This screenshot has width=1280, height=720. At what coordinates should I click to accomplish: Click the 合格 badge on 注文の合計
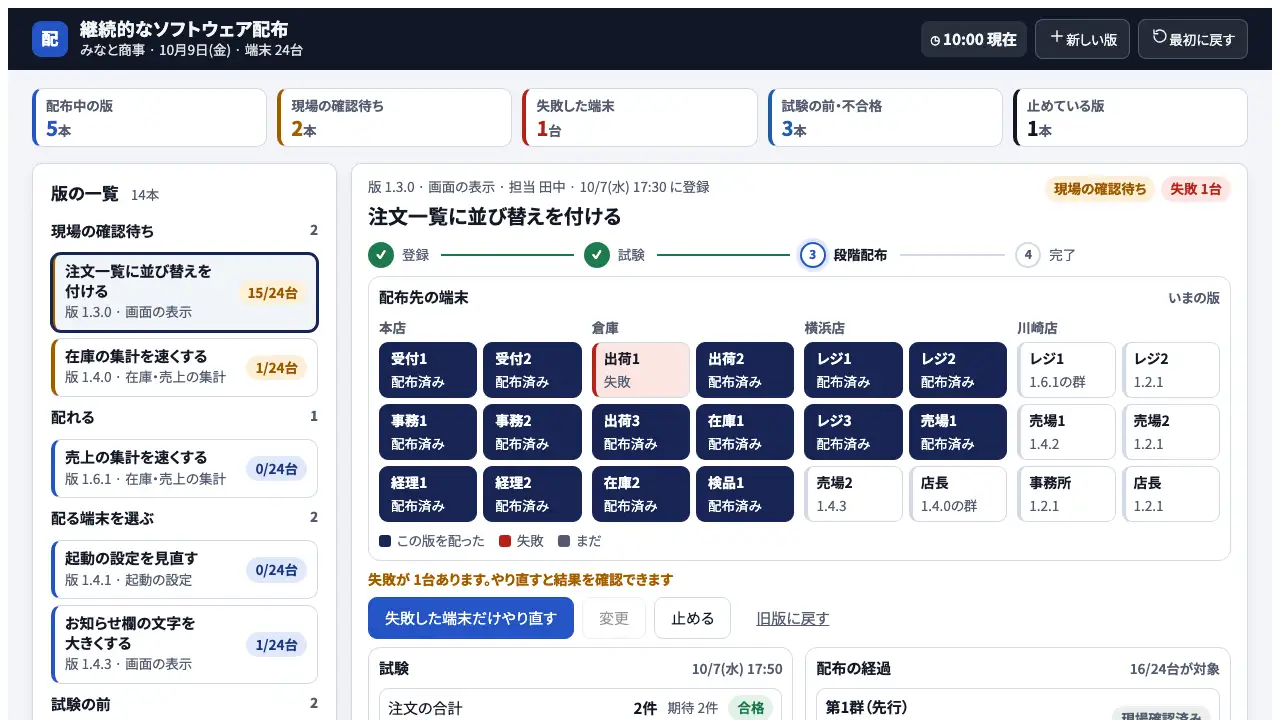coord(751,708)
